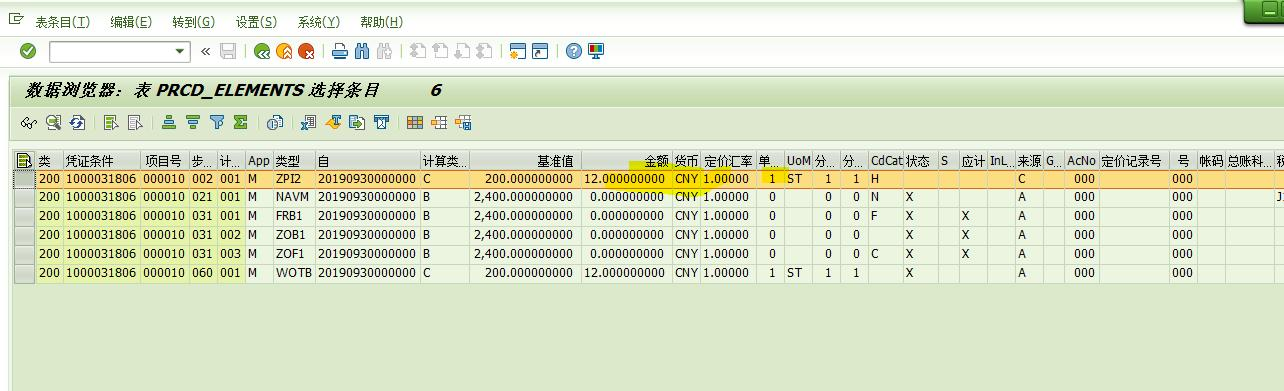Select the row marker for the ZPI2 row
This screenshot has width=1284, height=391.
click(24, 179)
